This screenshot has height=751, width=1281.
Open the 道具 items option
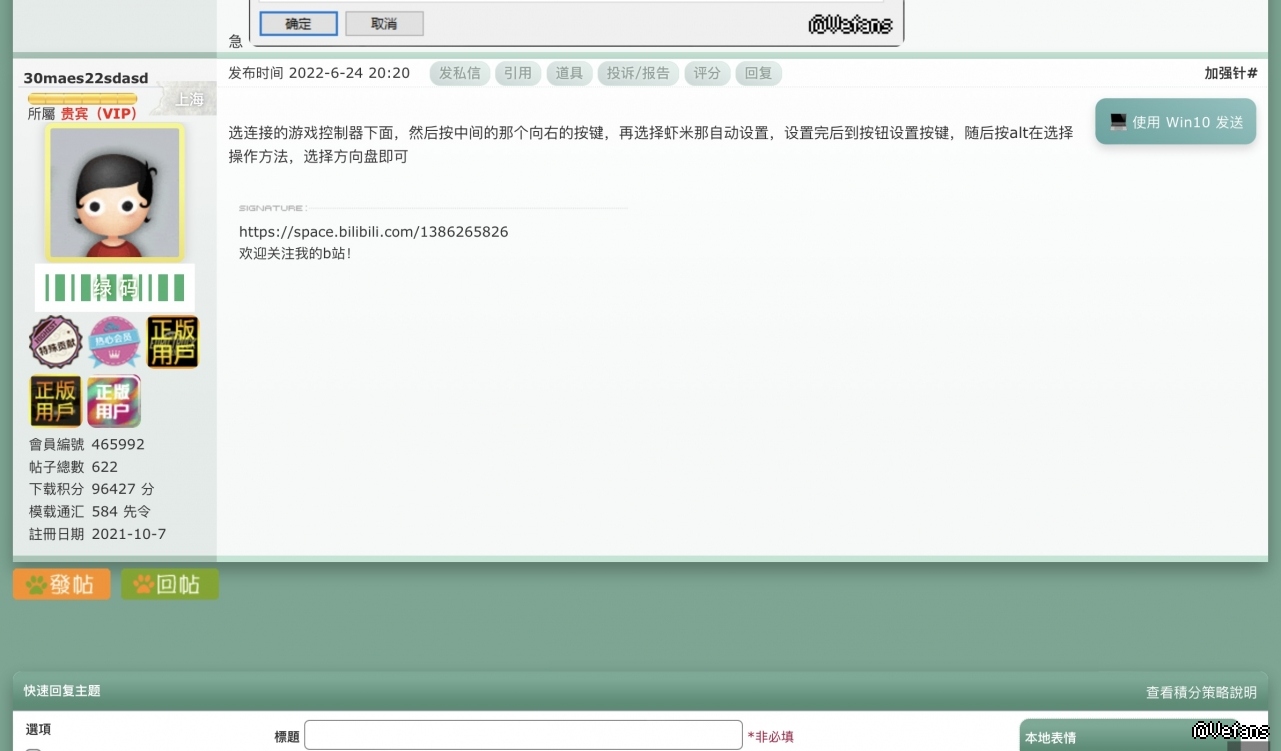[569, 73]
